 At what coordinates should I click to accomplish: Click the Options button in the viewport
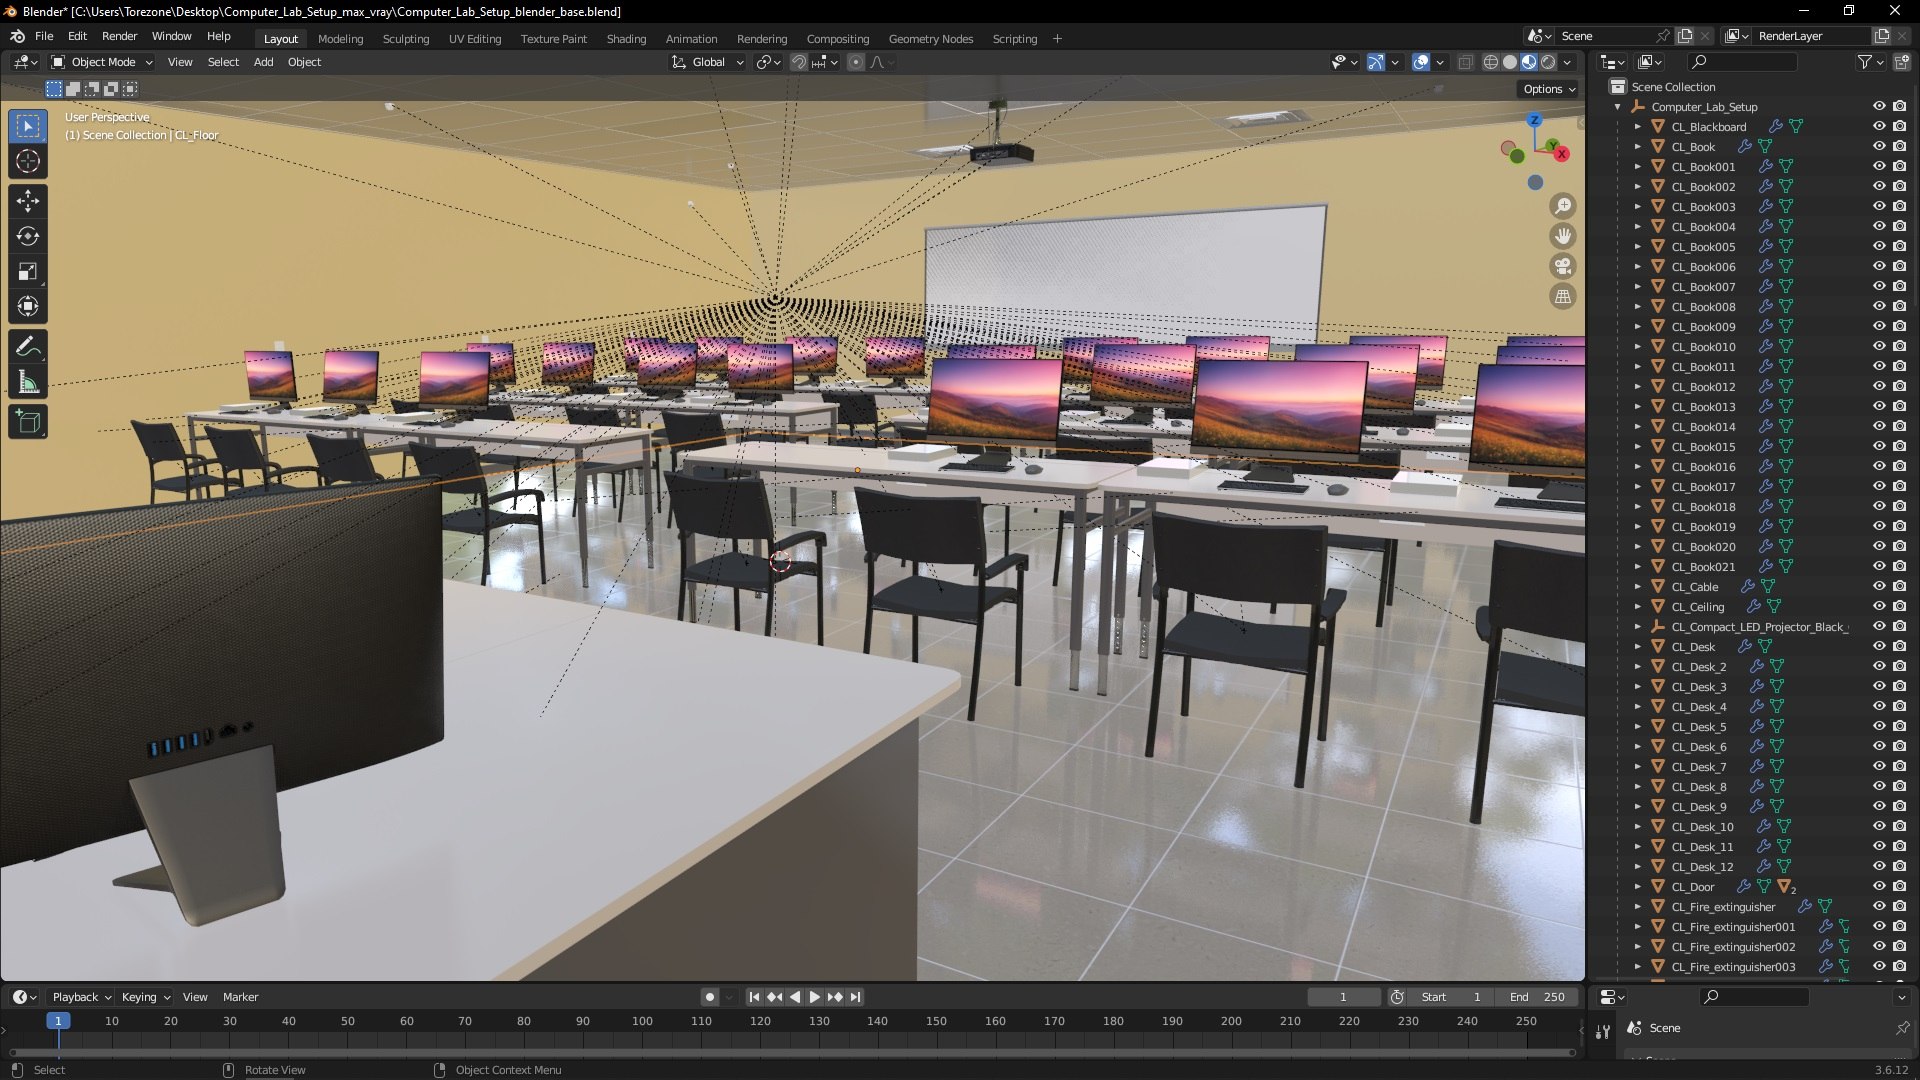(x=1548, y=89)
